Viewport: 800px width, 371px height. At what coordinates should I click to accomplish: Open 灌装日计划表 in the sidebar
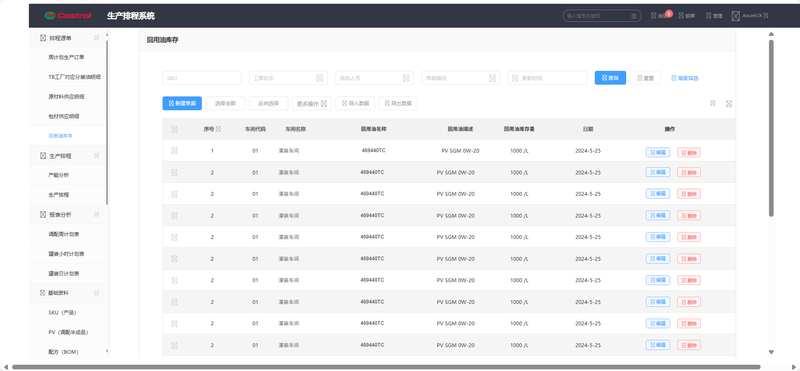(64, 274)
